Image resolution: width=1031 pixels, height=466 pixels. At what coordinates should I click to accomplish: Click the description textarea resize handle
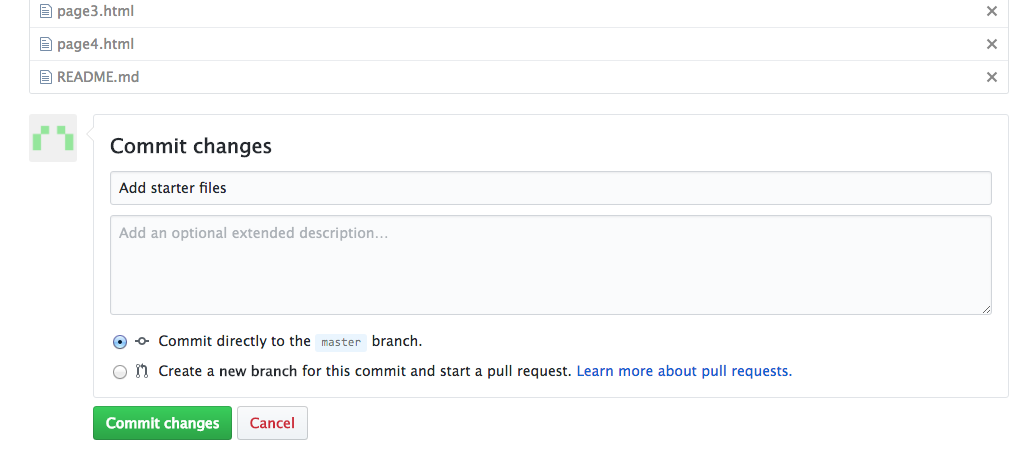click(986, 309)
